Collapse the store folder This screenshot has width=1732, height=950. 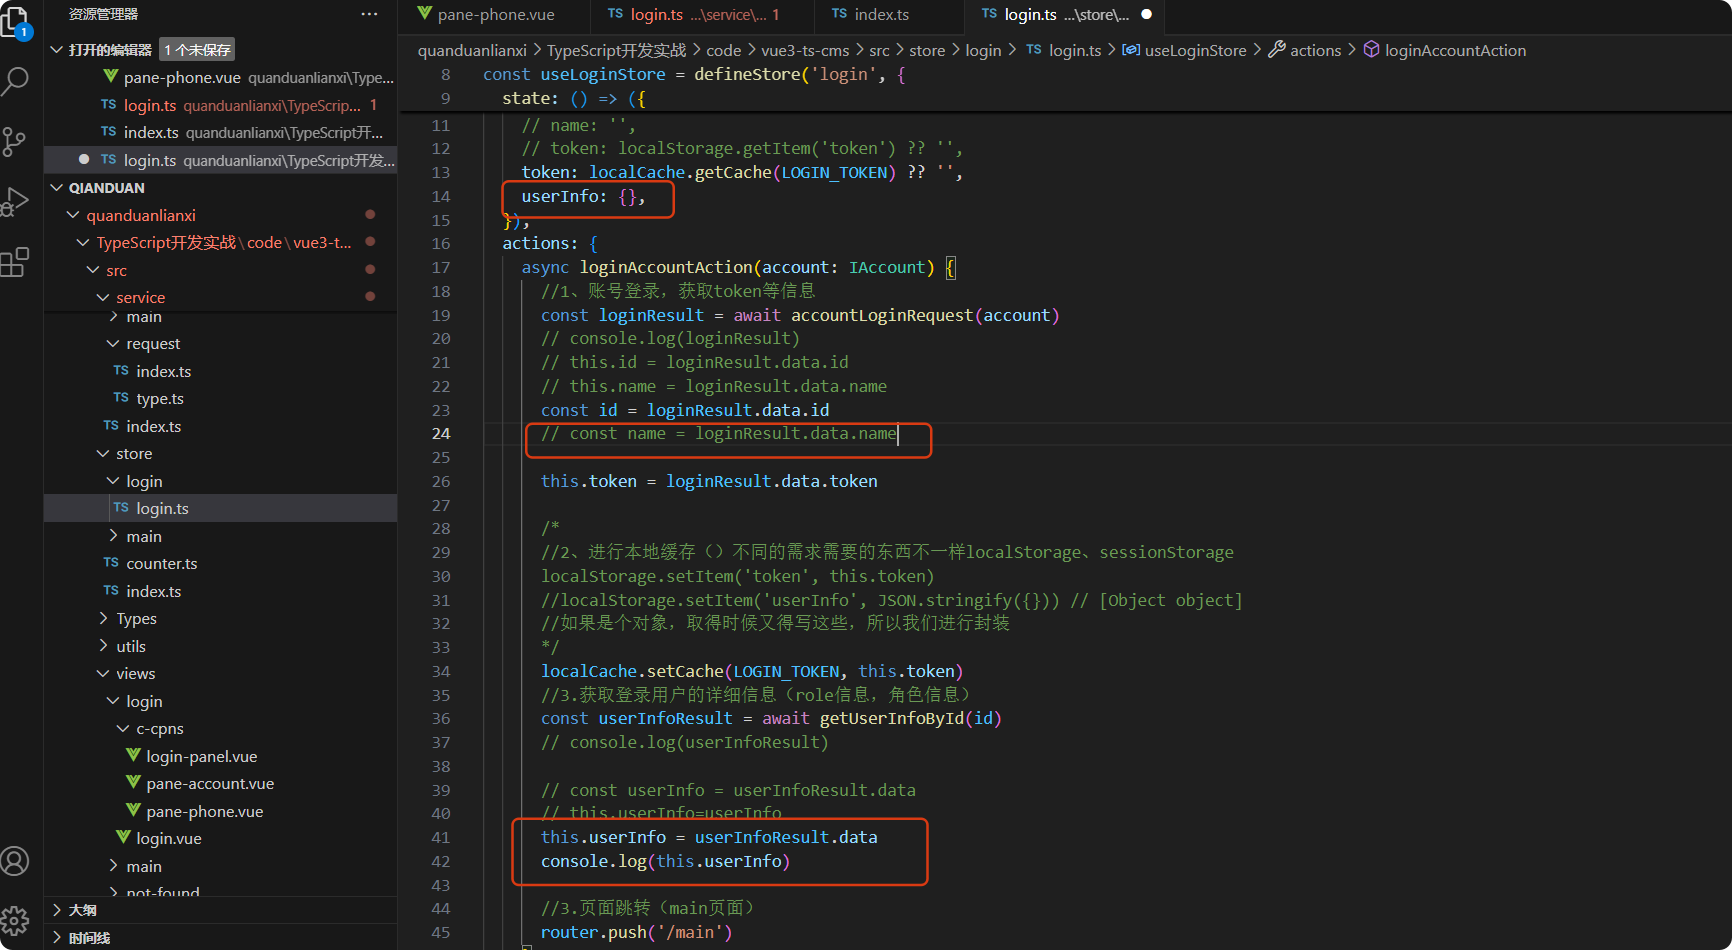[x=103, y=453]
